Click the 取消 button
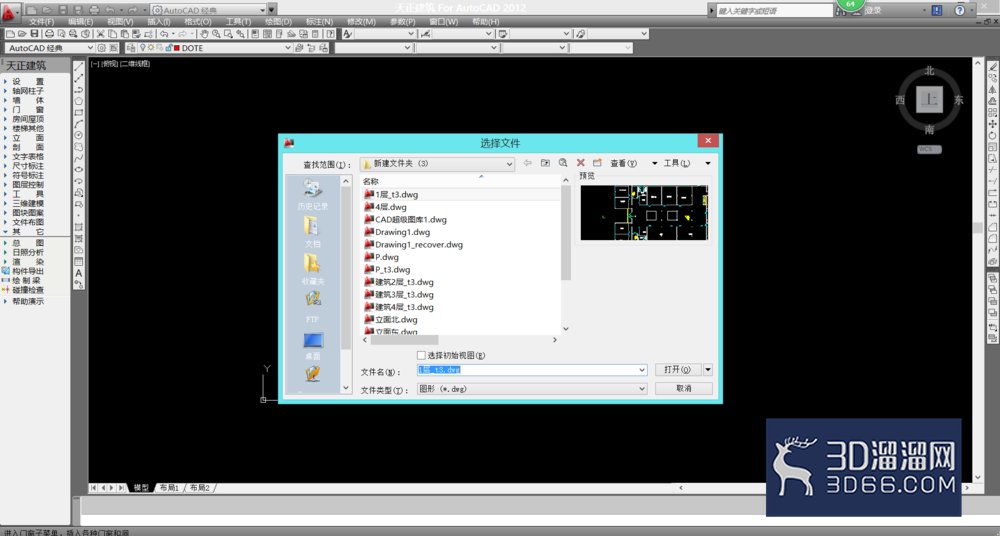This screenshot has height=536, width=1000. [684, 388]
